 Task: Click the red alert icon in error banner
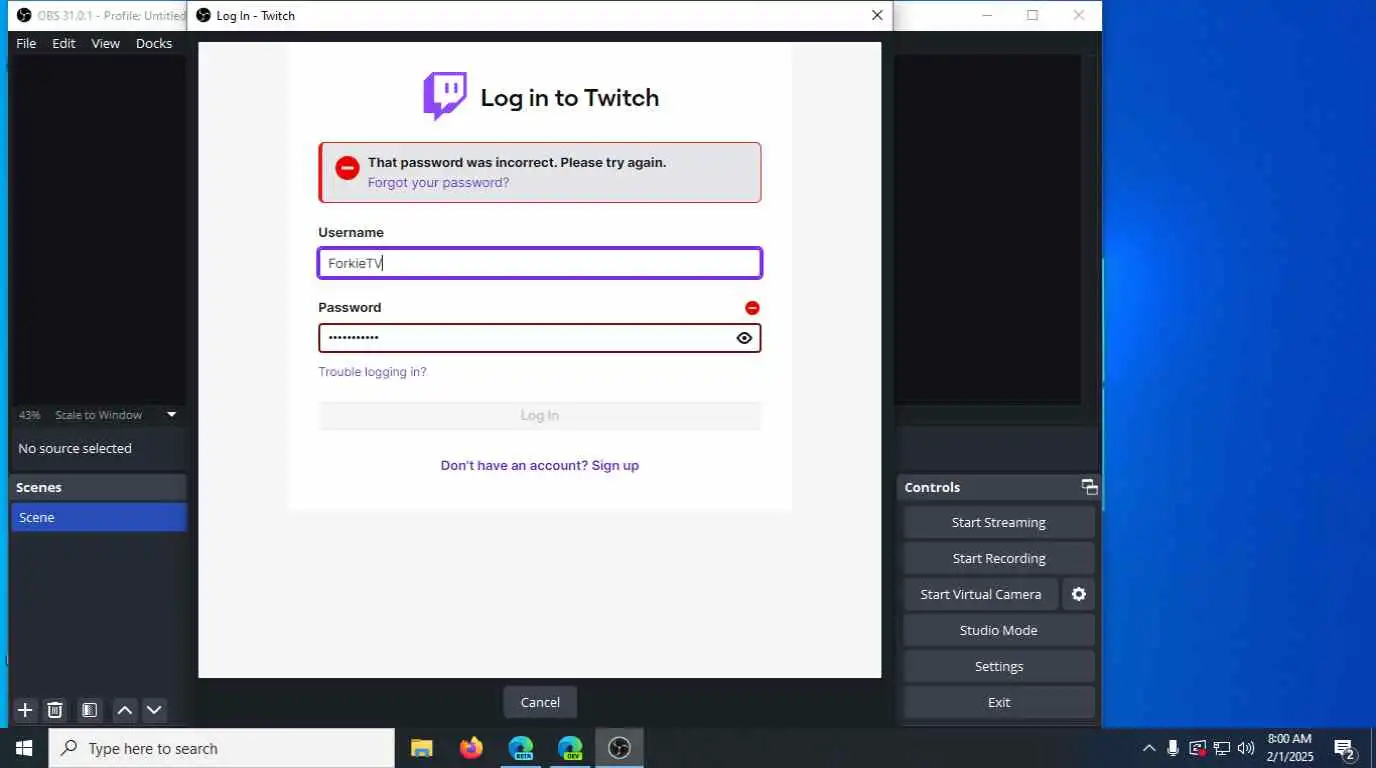[347, 168]
